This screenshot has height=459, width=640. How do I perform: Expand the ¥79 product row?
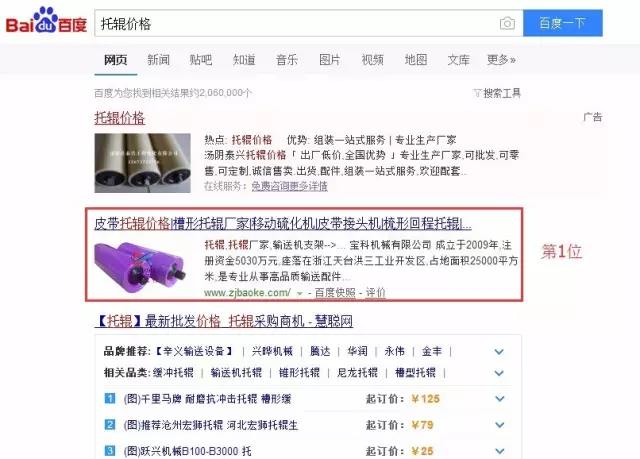coord(499,425)
